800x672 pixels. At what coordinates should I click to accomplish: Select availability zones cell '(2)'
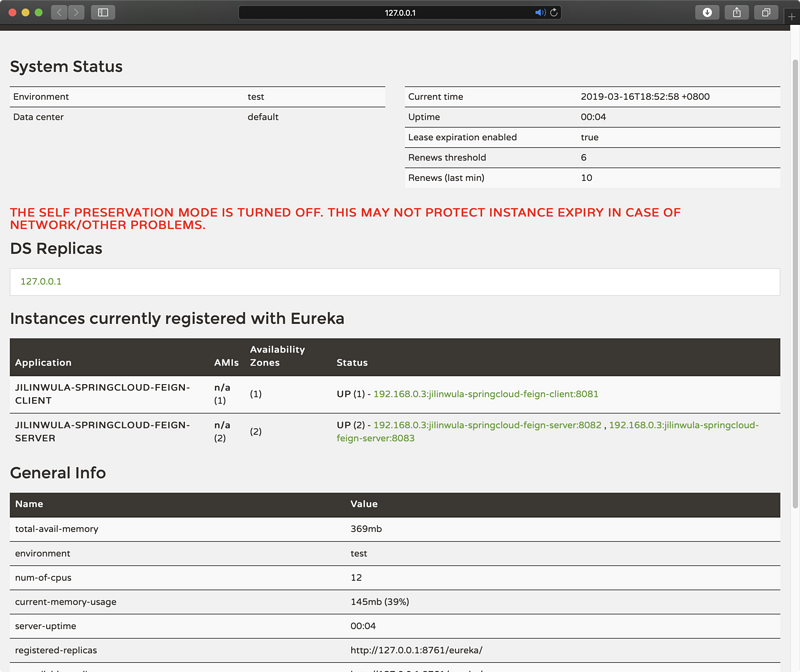point(256,432)
